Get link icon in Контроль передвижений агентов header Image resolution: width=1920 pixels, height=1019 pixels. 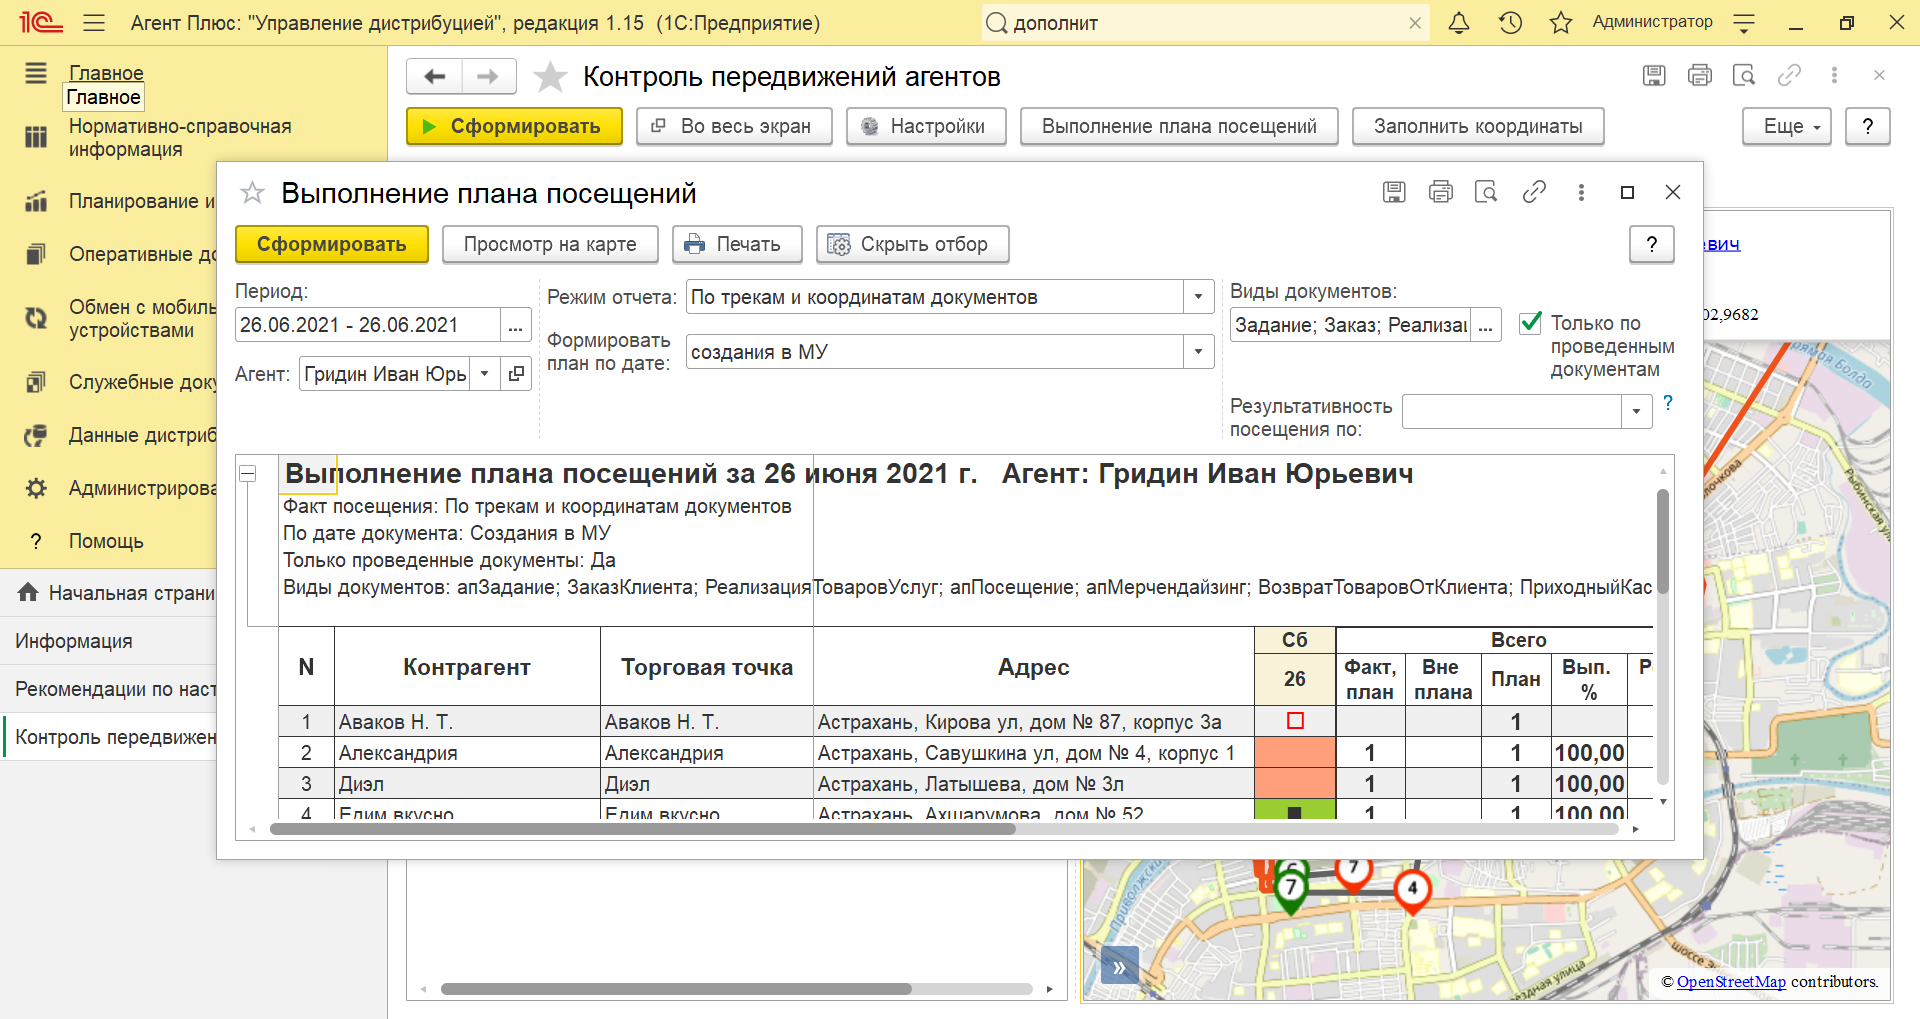[x=1789, y=75]
